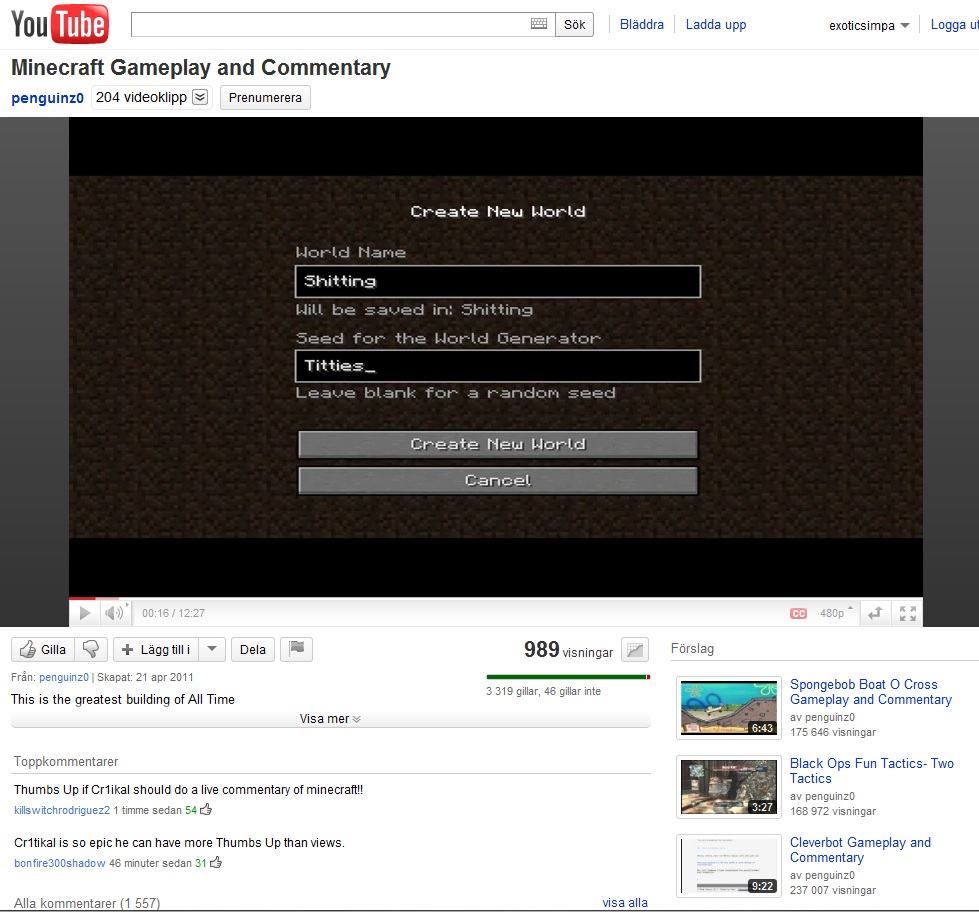
Task: Dislike the video with thumbs down
Action: pyautogui.click(x=91, y=649)
